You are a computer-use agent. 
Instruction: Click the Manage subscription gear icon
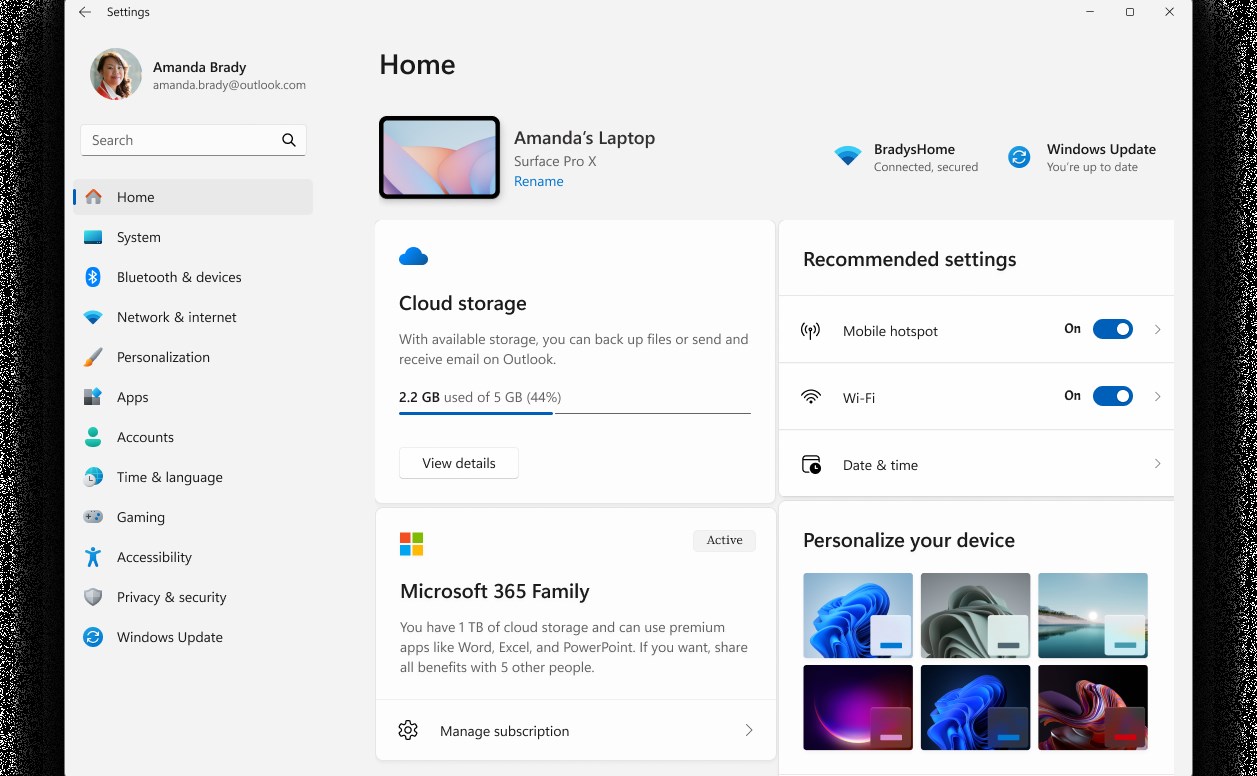click(408, 730)
